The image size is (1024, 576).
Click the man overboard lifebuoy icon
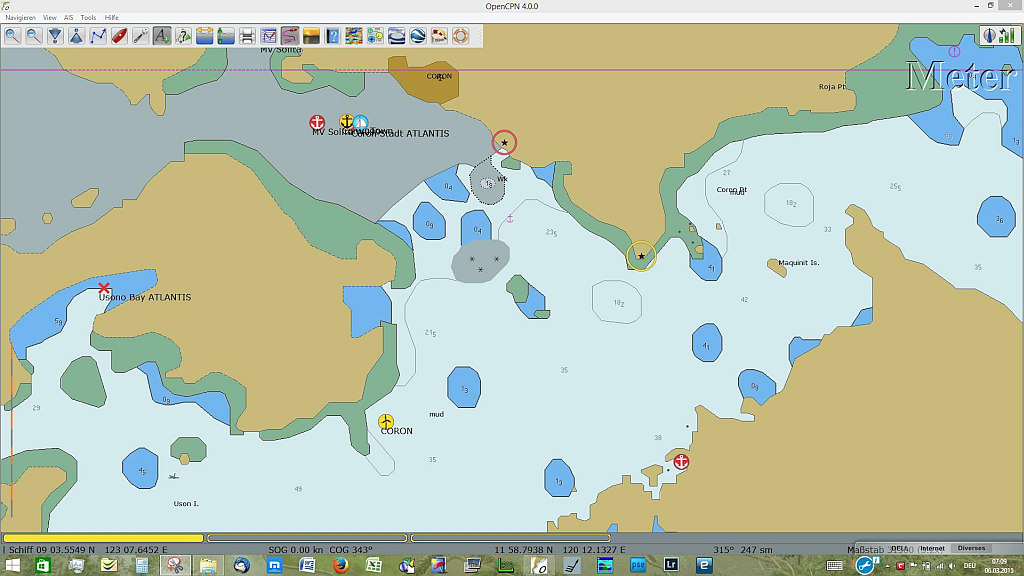click(460, 36)
